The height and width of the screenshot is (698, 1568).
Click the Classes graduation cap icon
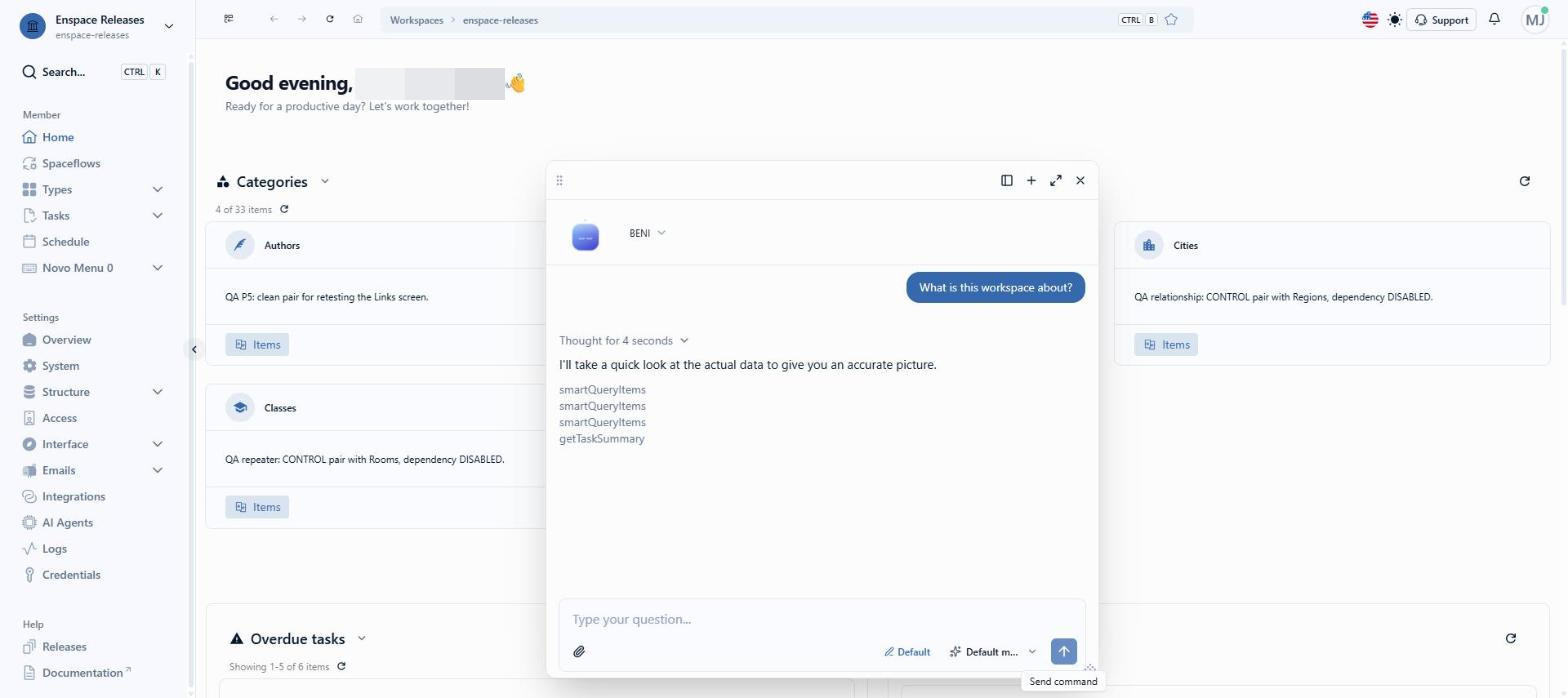click(240, 407)
